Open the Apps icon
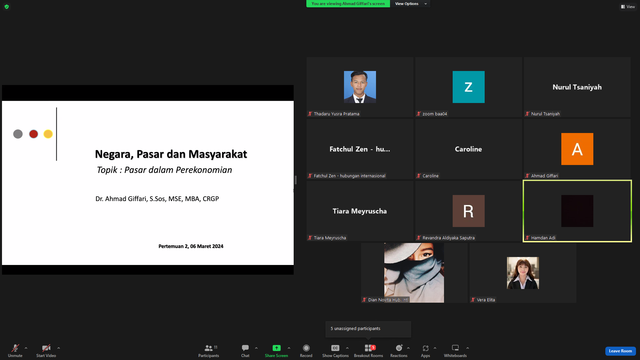The height and width of the screenshot is (360, 640). pyautogui.click(x=425, y=350)
